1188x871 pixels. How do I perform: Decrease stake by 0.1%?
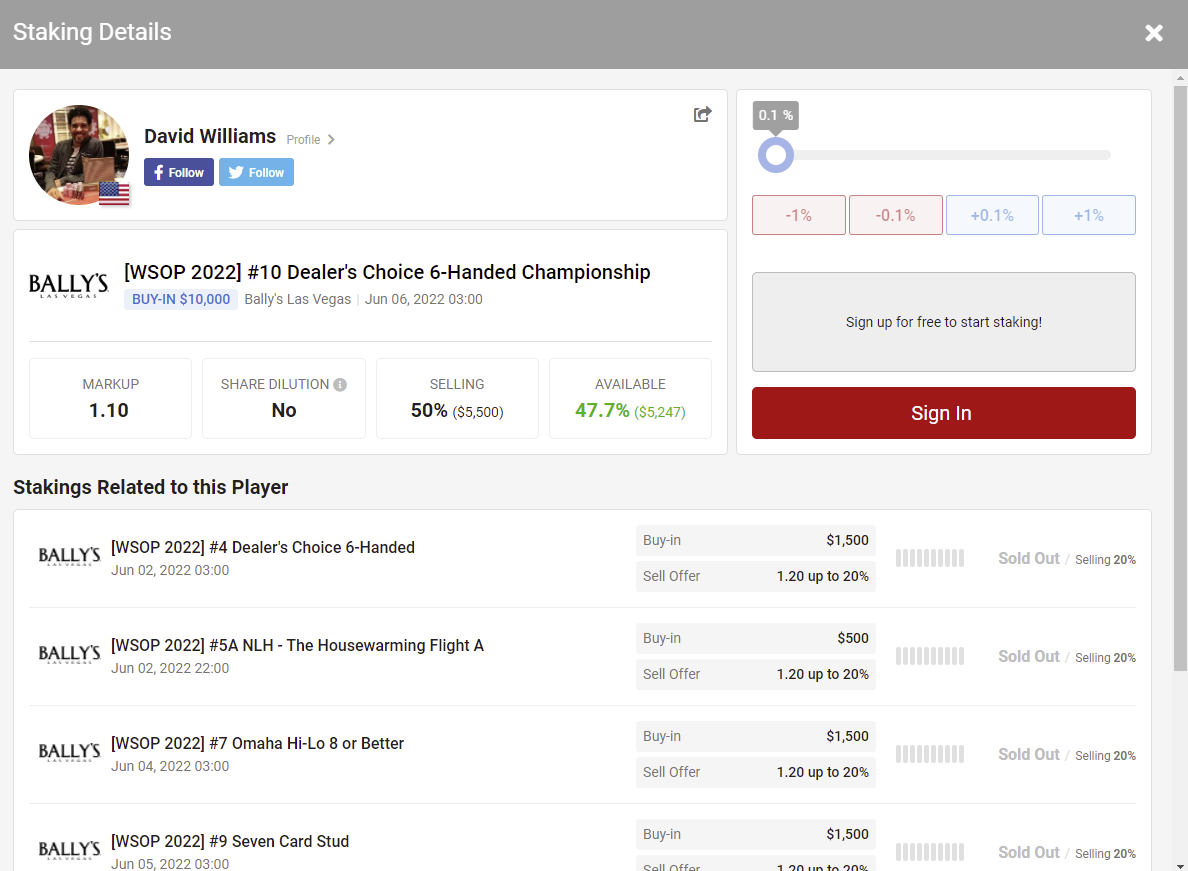[896, 215]
